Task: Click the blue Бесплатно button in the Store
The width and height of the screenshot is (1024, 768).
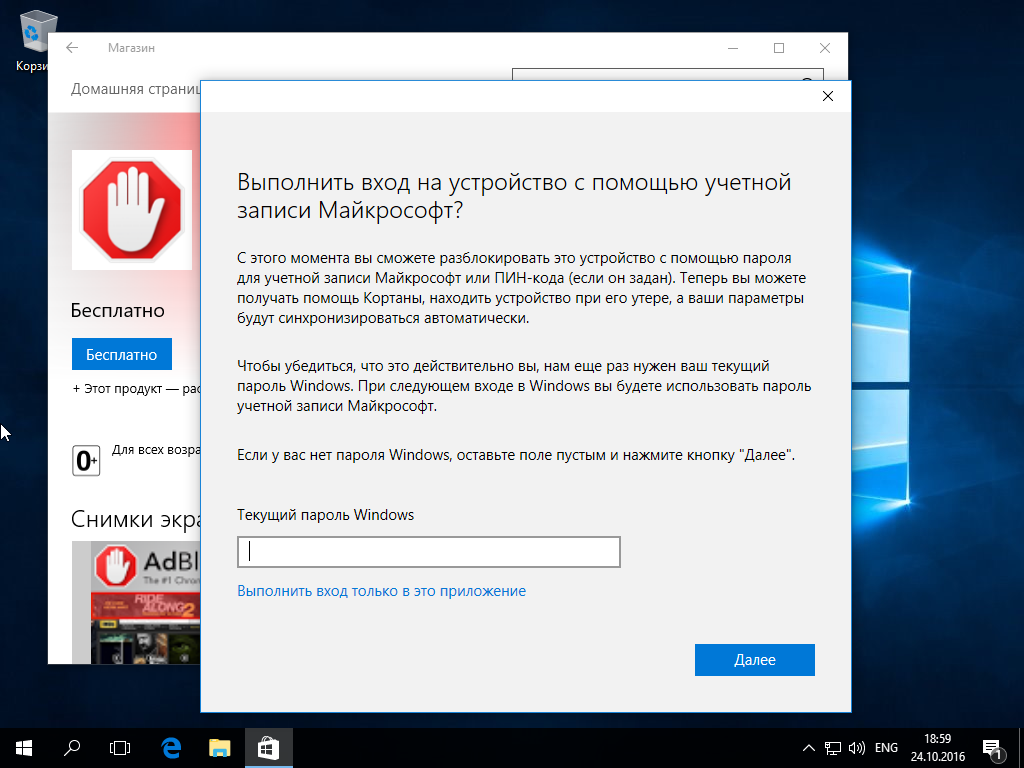Action: [121, 355]
